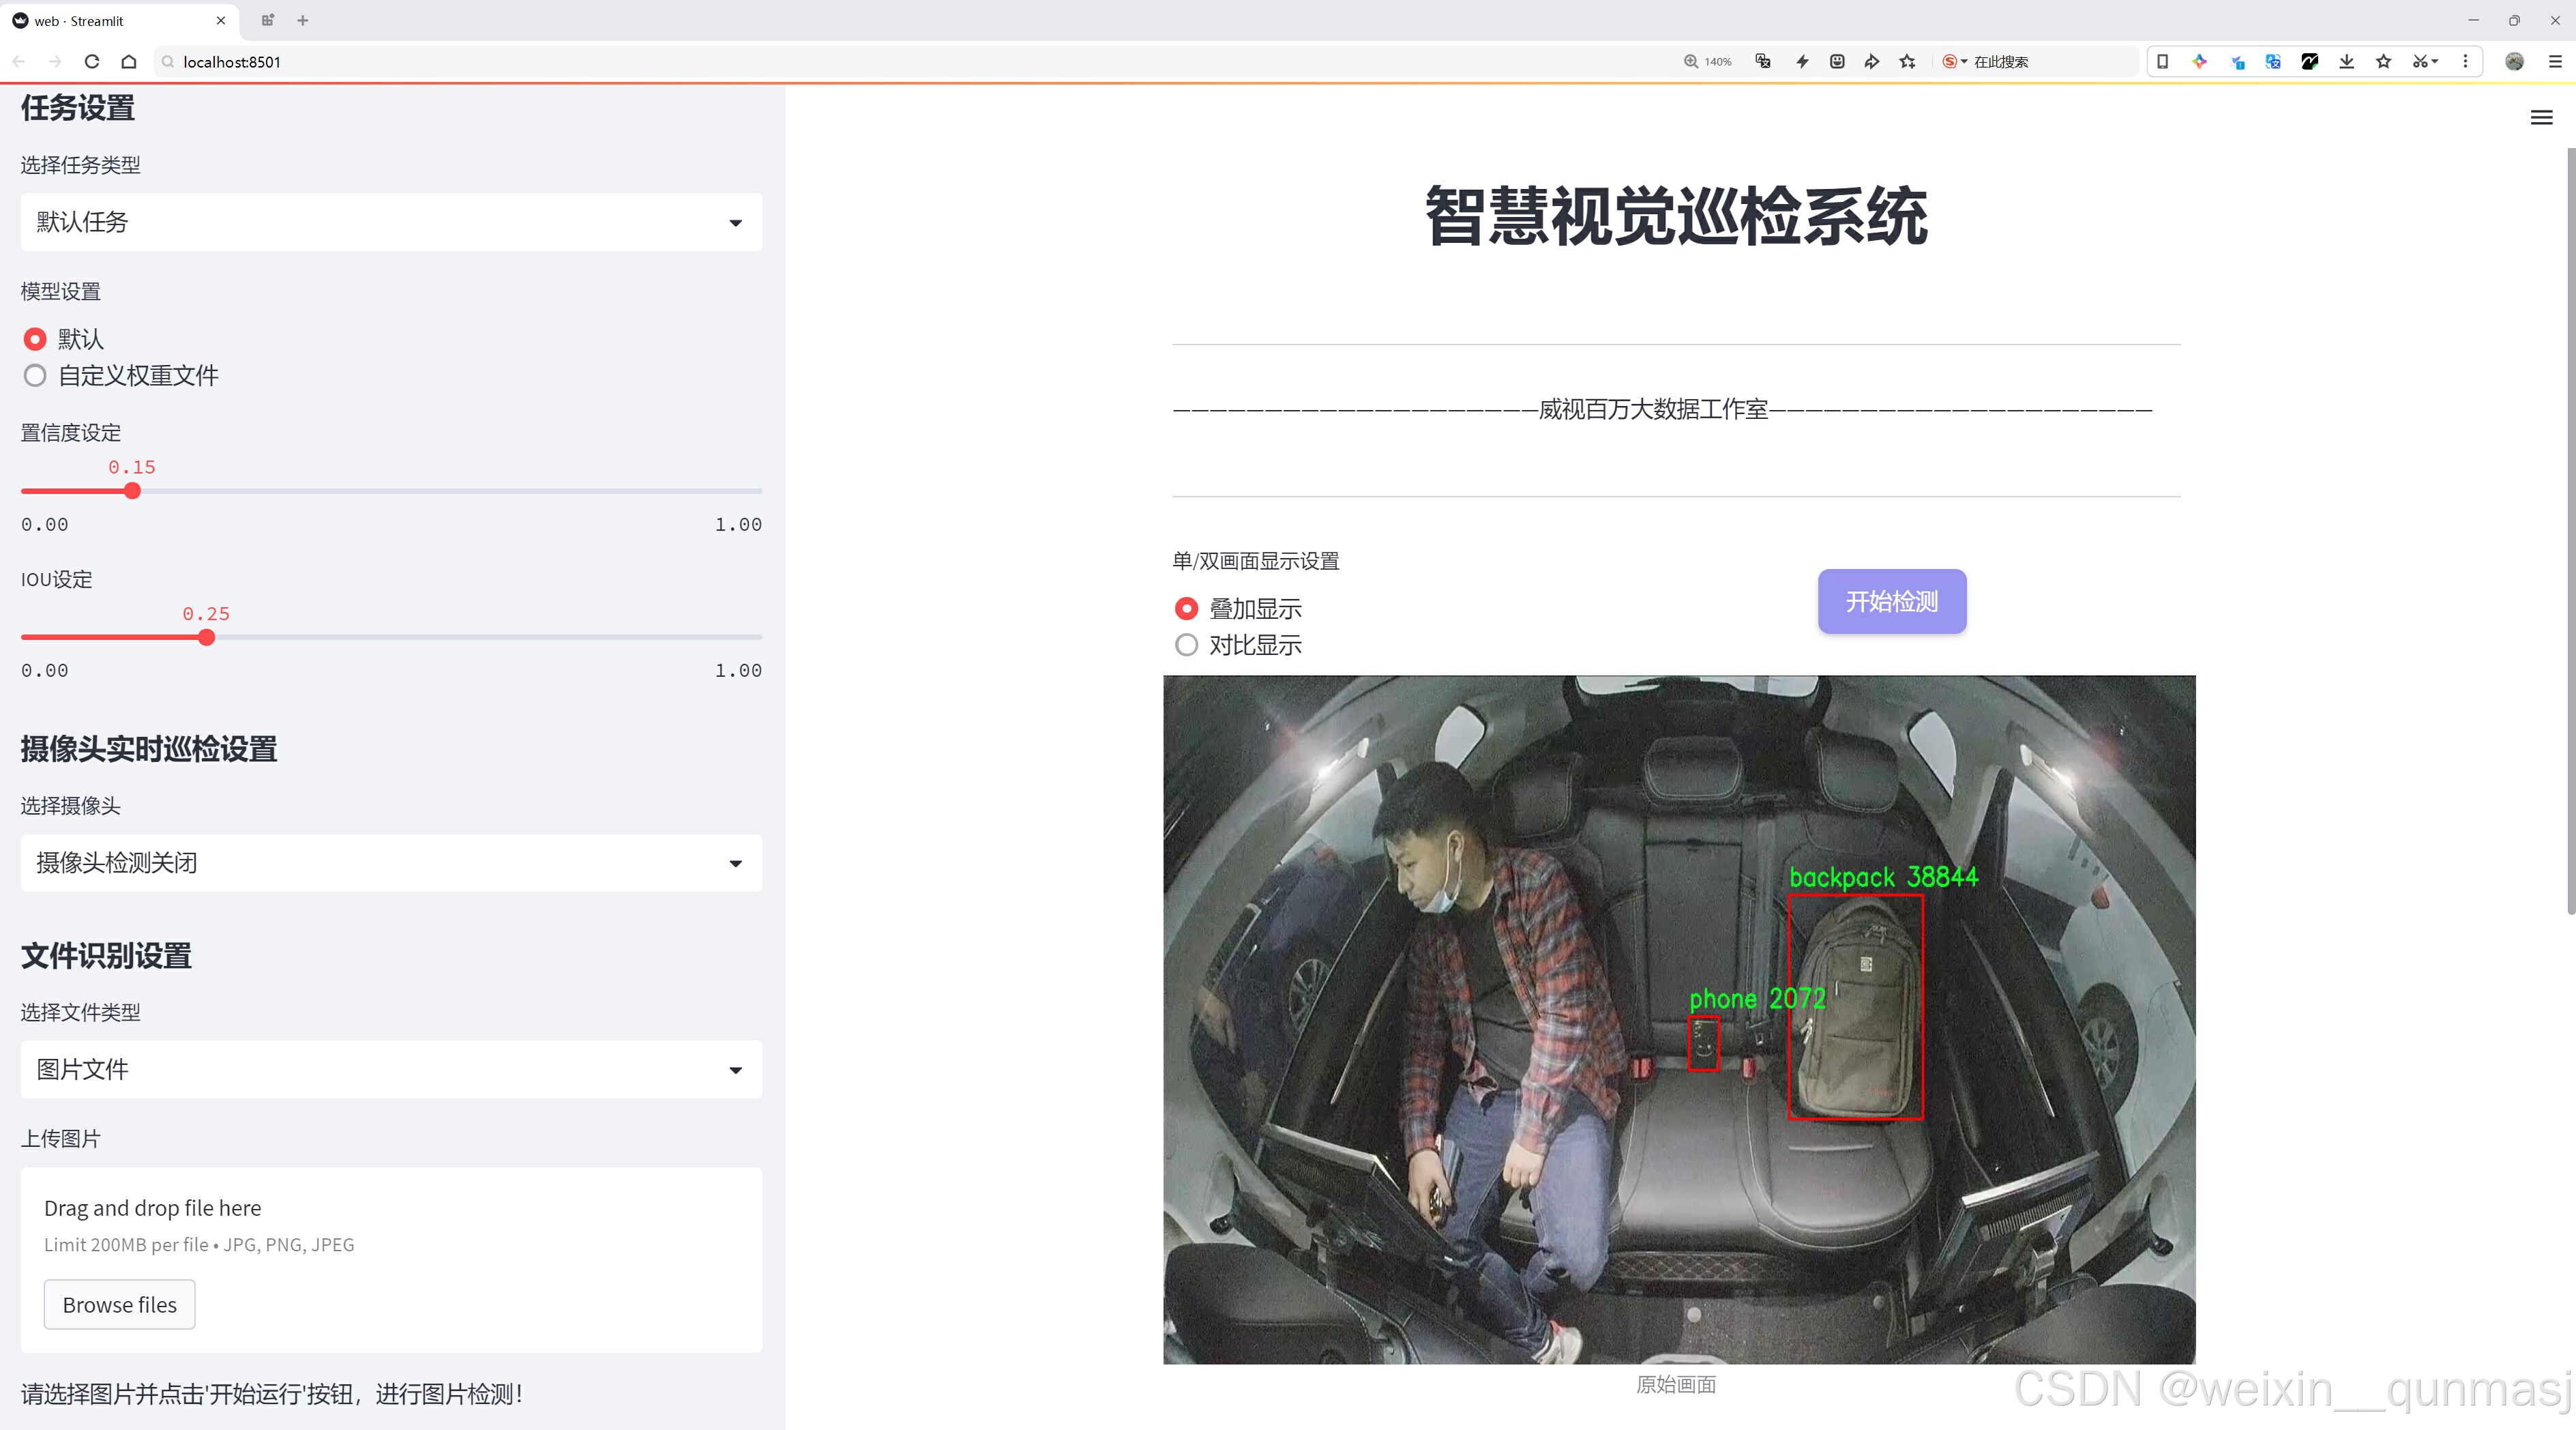The width and height of the screenshot is (2576, 1430).
Task: Click the add bookmark star icon in address bar
Action: pyautogui.click(x=1907, y=62)
